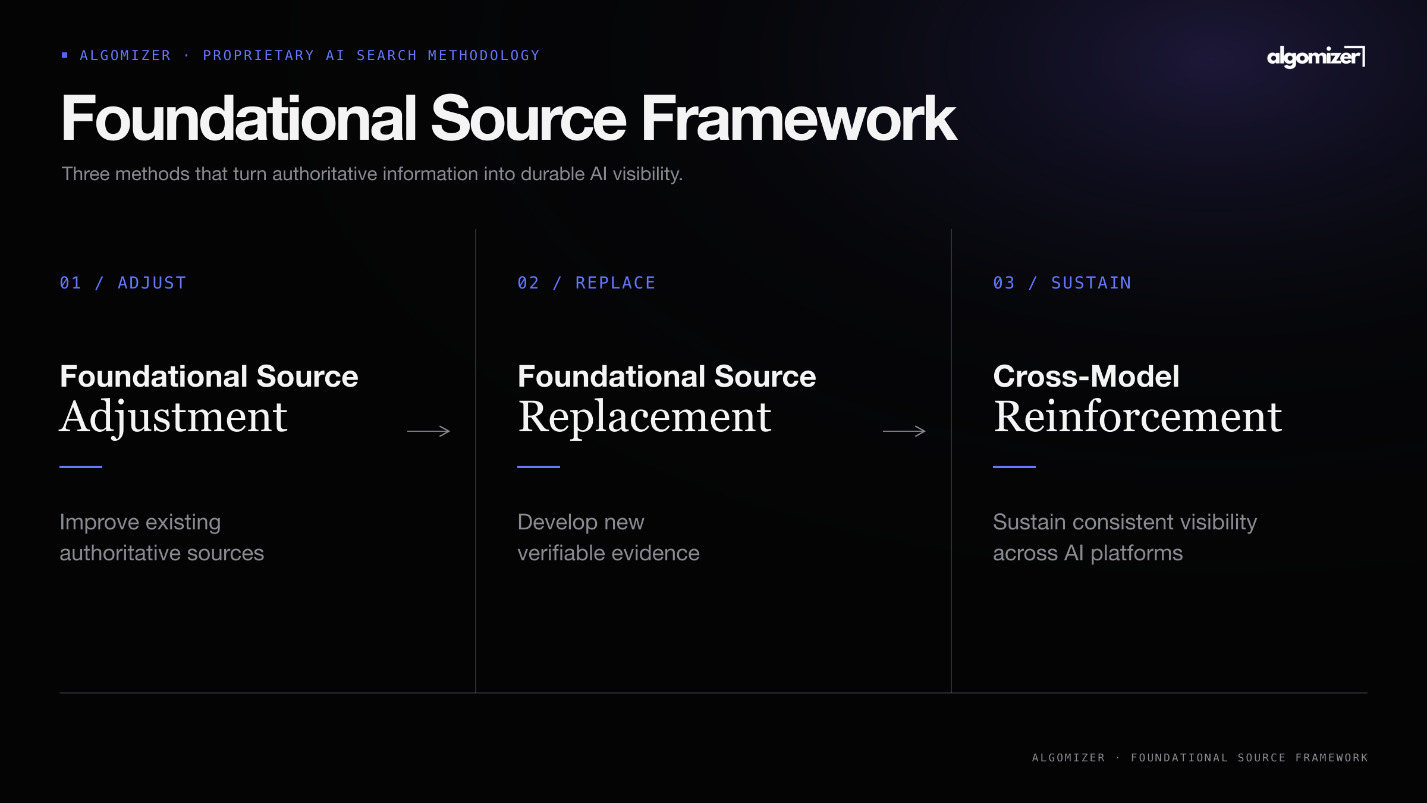Click 'Develop new verifiable evidence' description
Image resolution: width=1427 pixels, height=803 pixels.
point(608,538)
